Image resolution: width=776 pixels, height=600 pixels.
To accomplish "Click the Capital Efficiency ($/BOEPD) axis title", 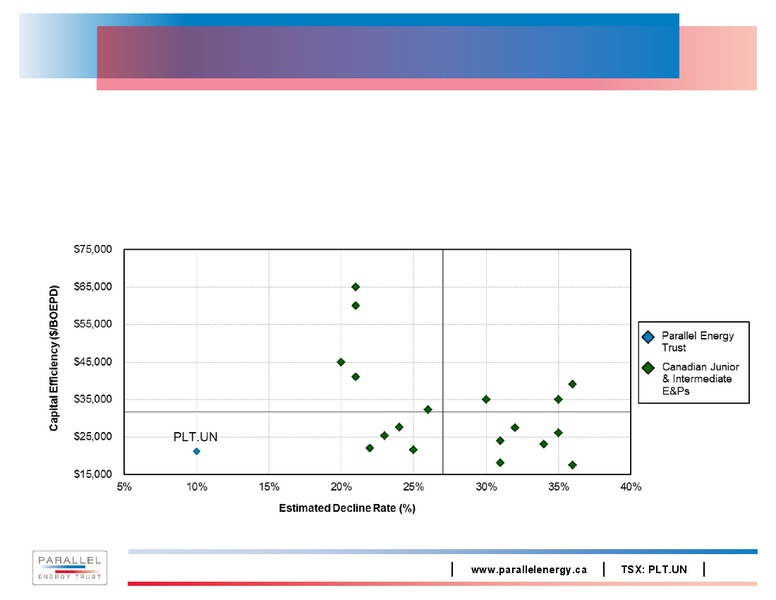I will (x=53, y=358).
